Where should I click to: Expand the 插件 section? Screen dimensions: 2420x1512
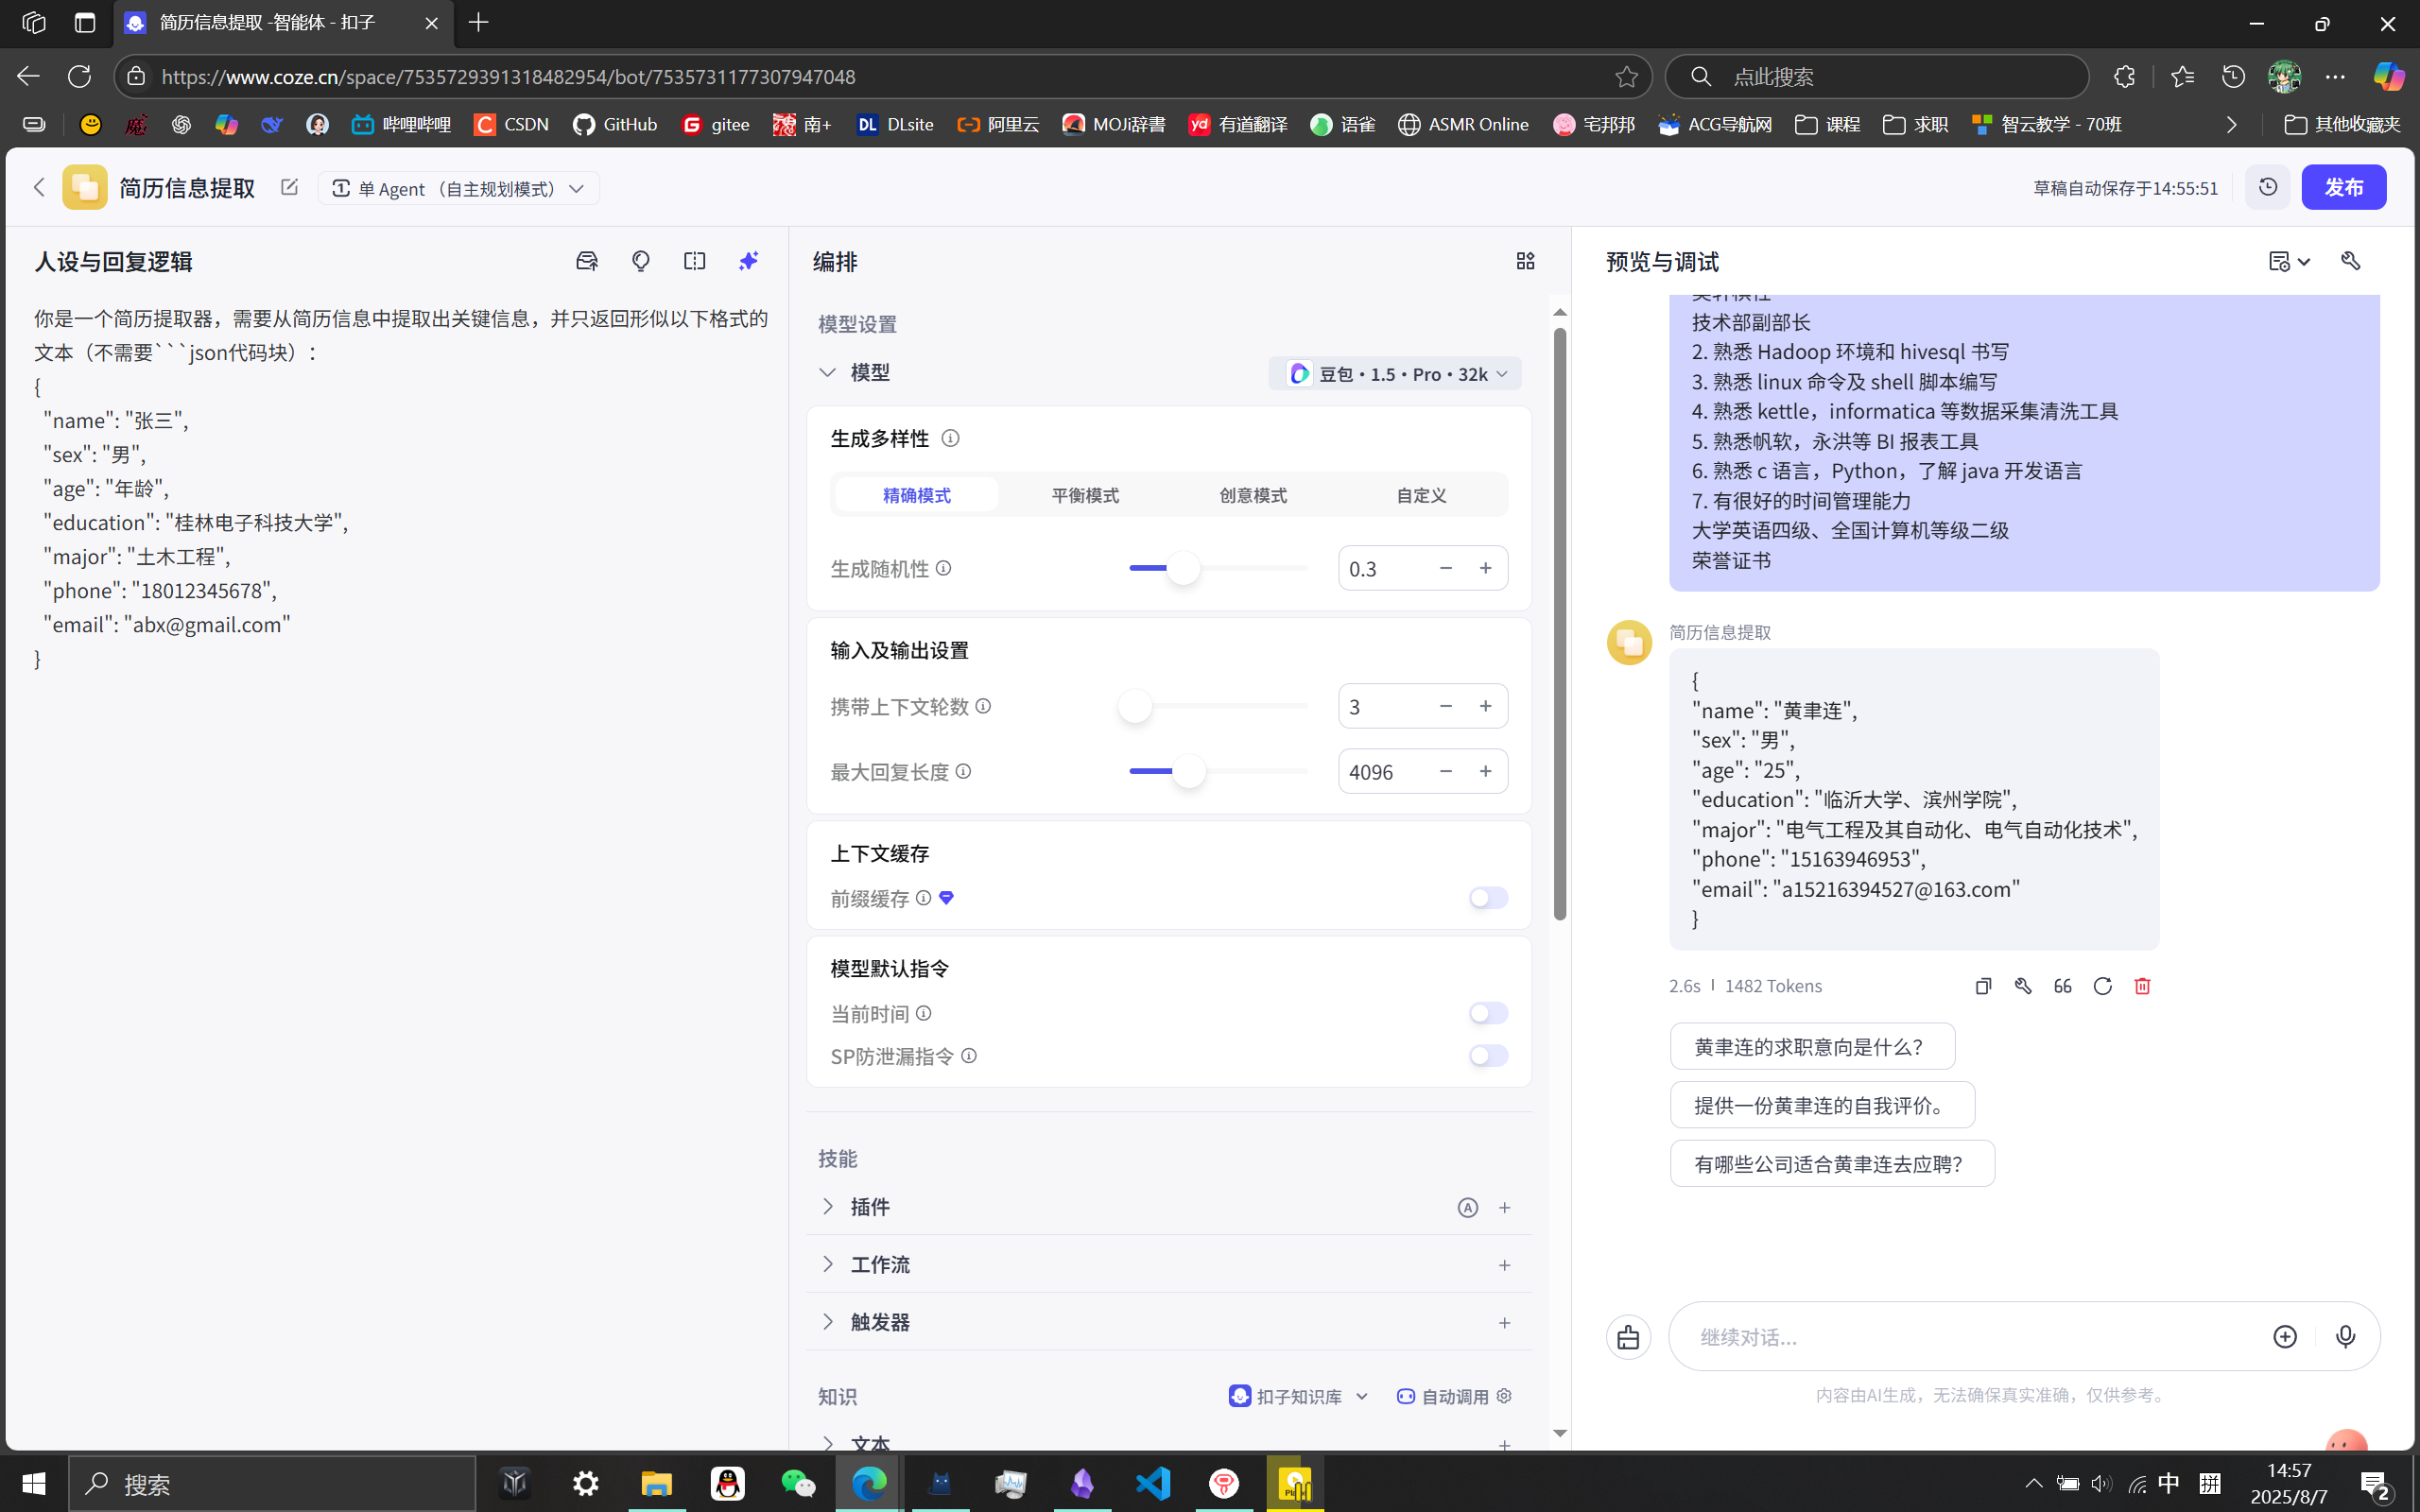coord(827,1207)
